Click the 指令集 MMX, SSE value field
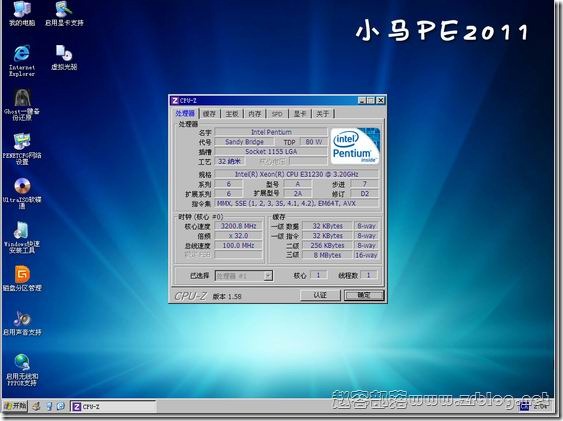 pos(296,204)
